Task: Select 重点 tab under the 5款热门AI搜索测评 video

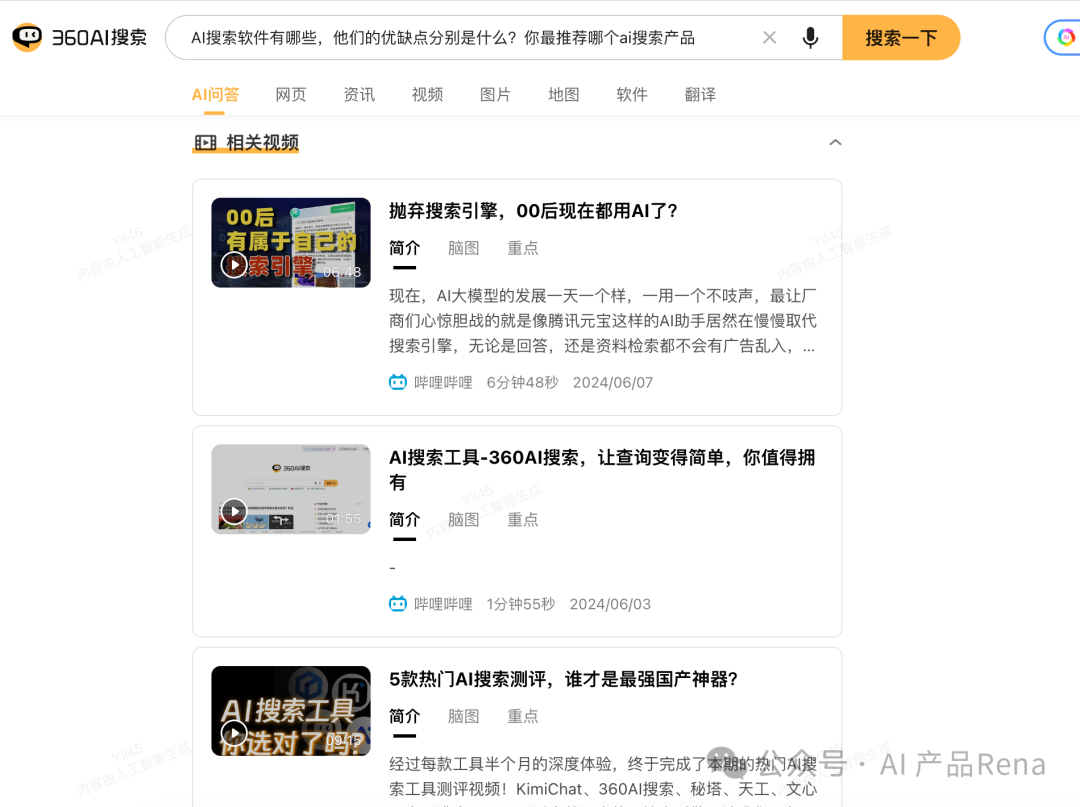Action: coord(523,716)
